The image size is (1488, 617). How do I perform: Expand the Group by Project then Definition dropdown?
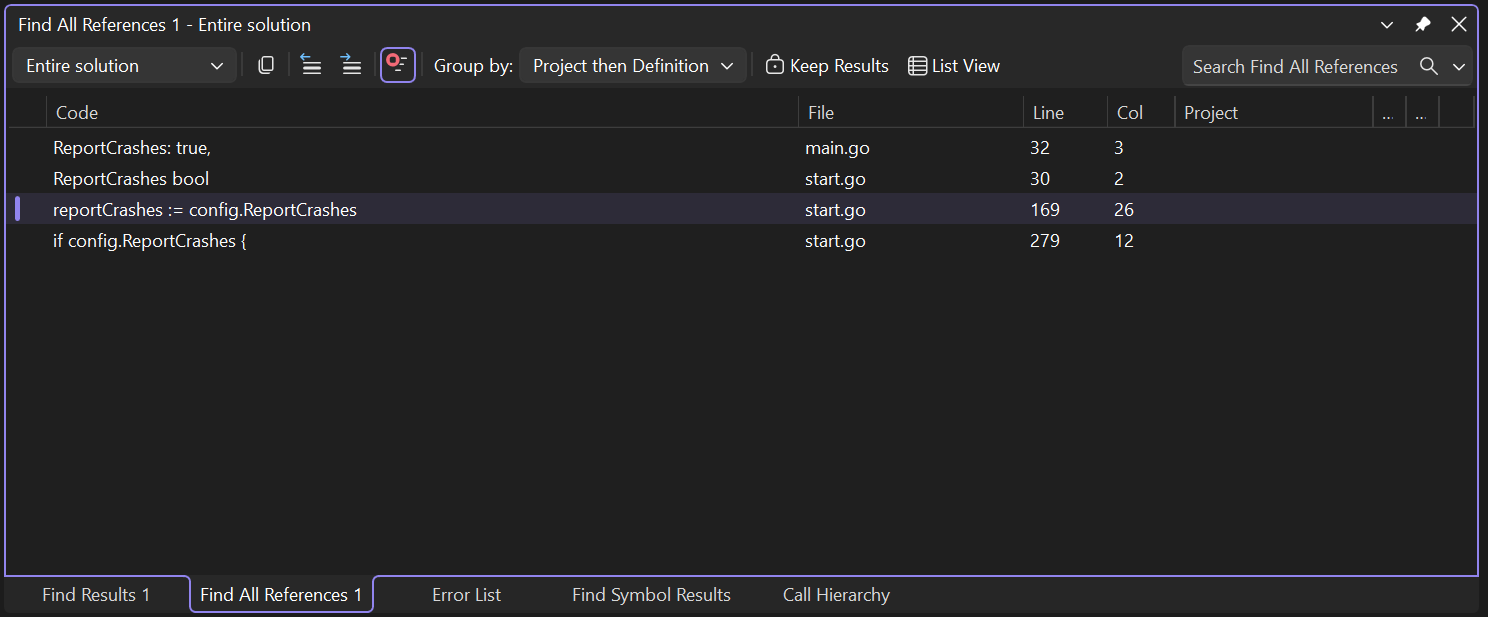632,66
